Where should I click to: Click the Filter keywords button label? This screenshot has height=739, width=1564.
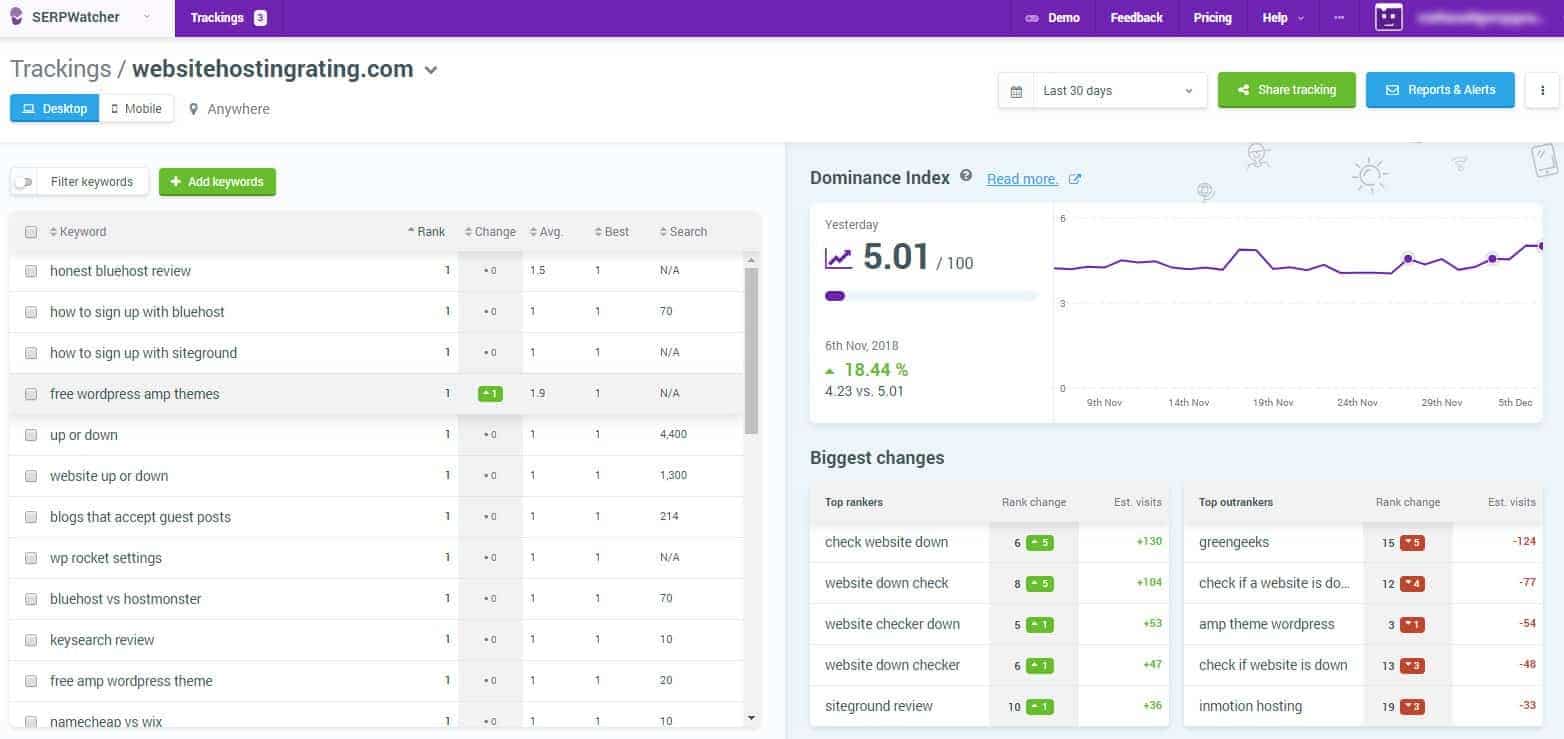point(91,182)
